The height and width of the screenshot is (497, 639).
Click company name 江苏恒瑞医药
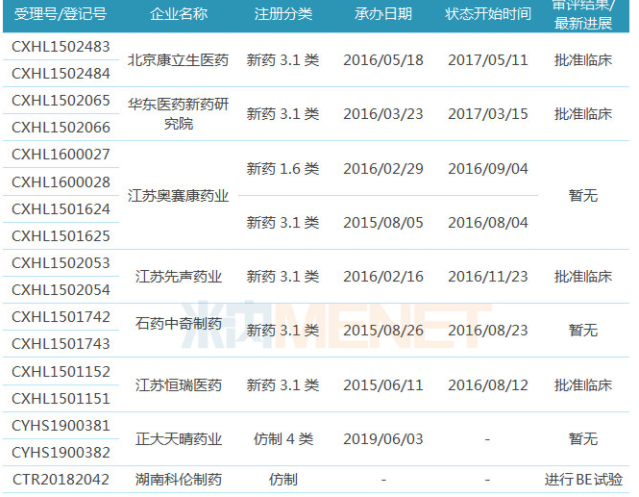[178, 385]
